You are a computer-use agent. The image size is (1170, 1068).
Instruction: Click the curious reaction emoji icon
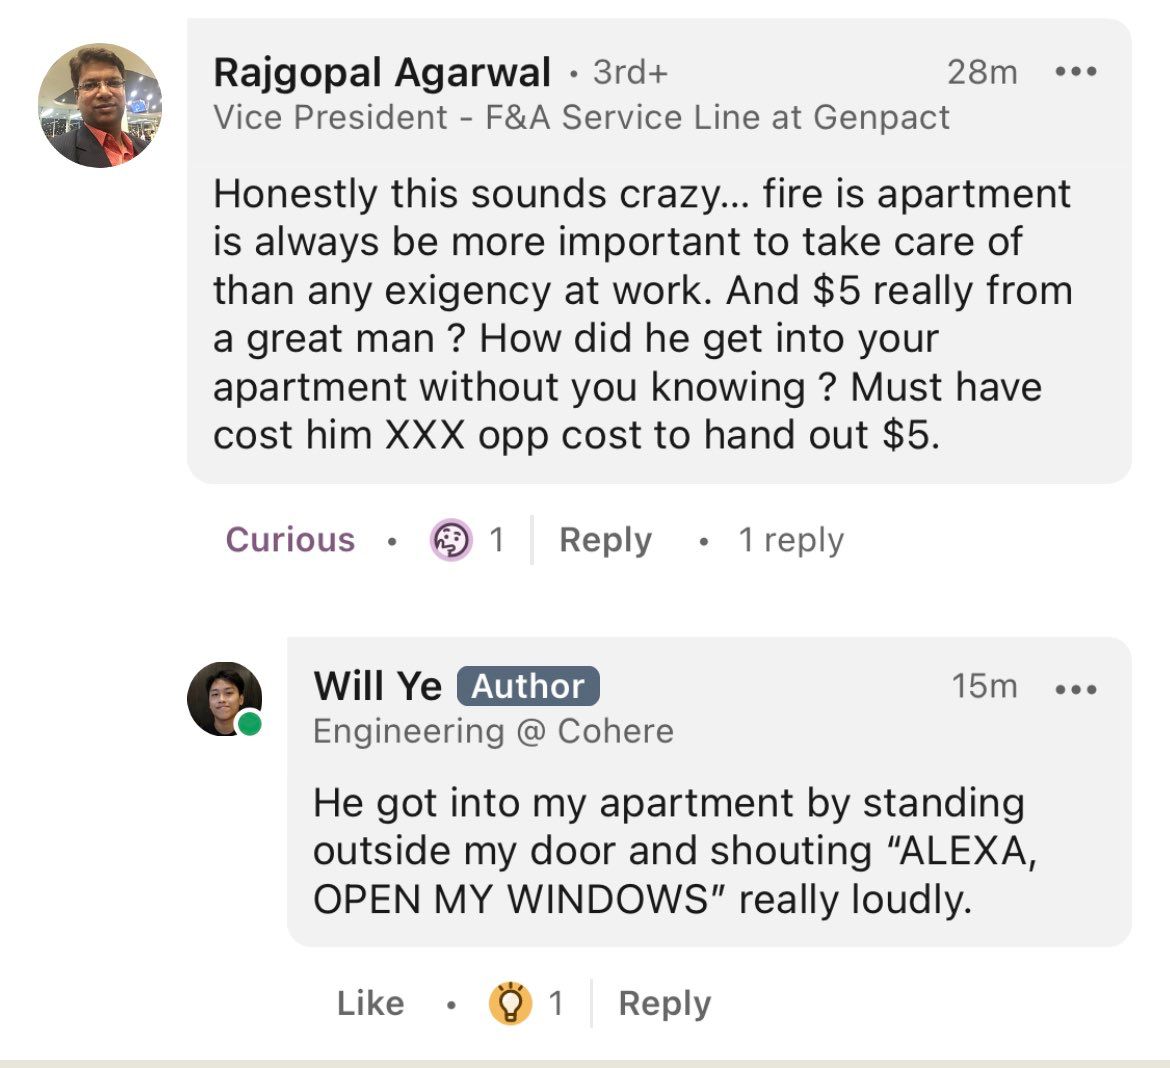click(450, 540)
